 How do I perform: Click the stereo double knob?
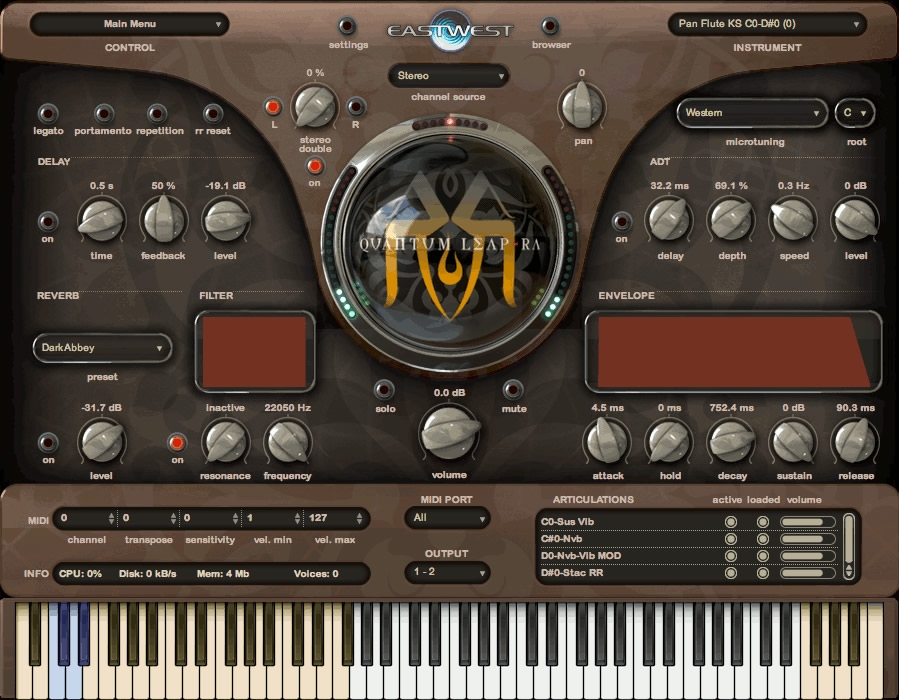[315, 107]
